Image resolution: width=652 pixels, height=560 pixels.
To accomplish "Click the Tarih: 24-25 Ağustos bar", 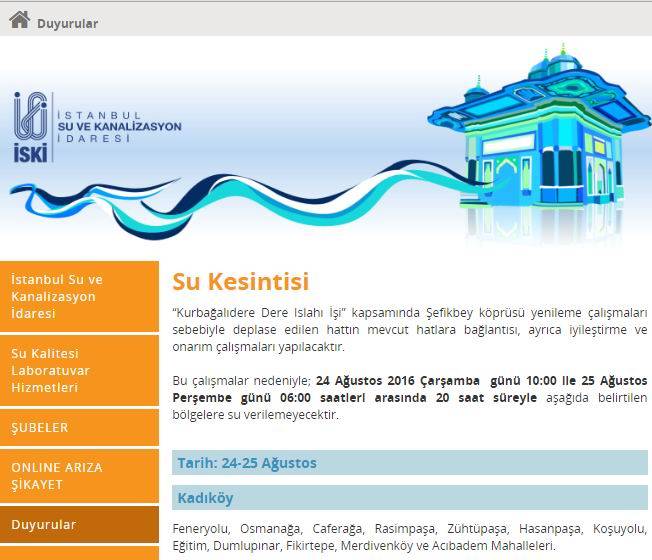I will pos(410,463).
